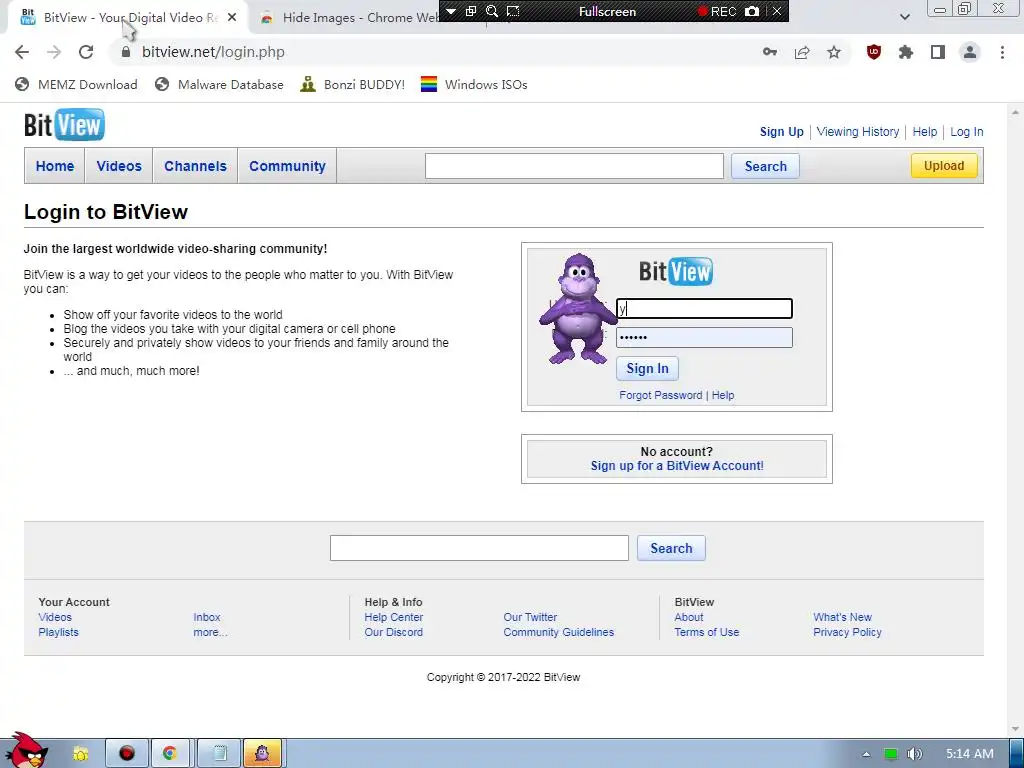Go to the Videos nav tab
Viewport: 1024px width, 768px height.
[x=119, y=166]
